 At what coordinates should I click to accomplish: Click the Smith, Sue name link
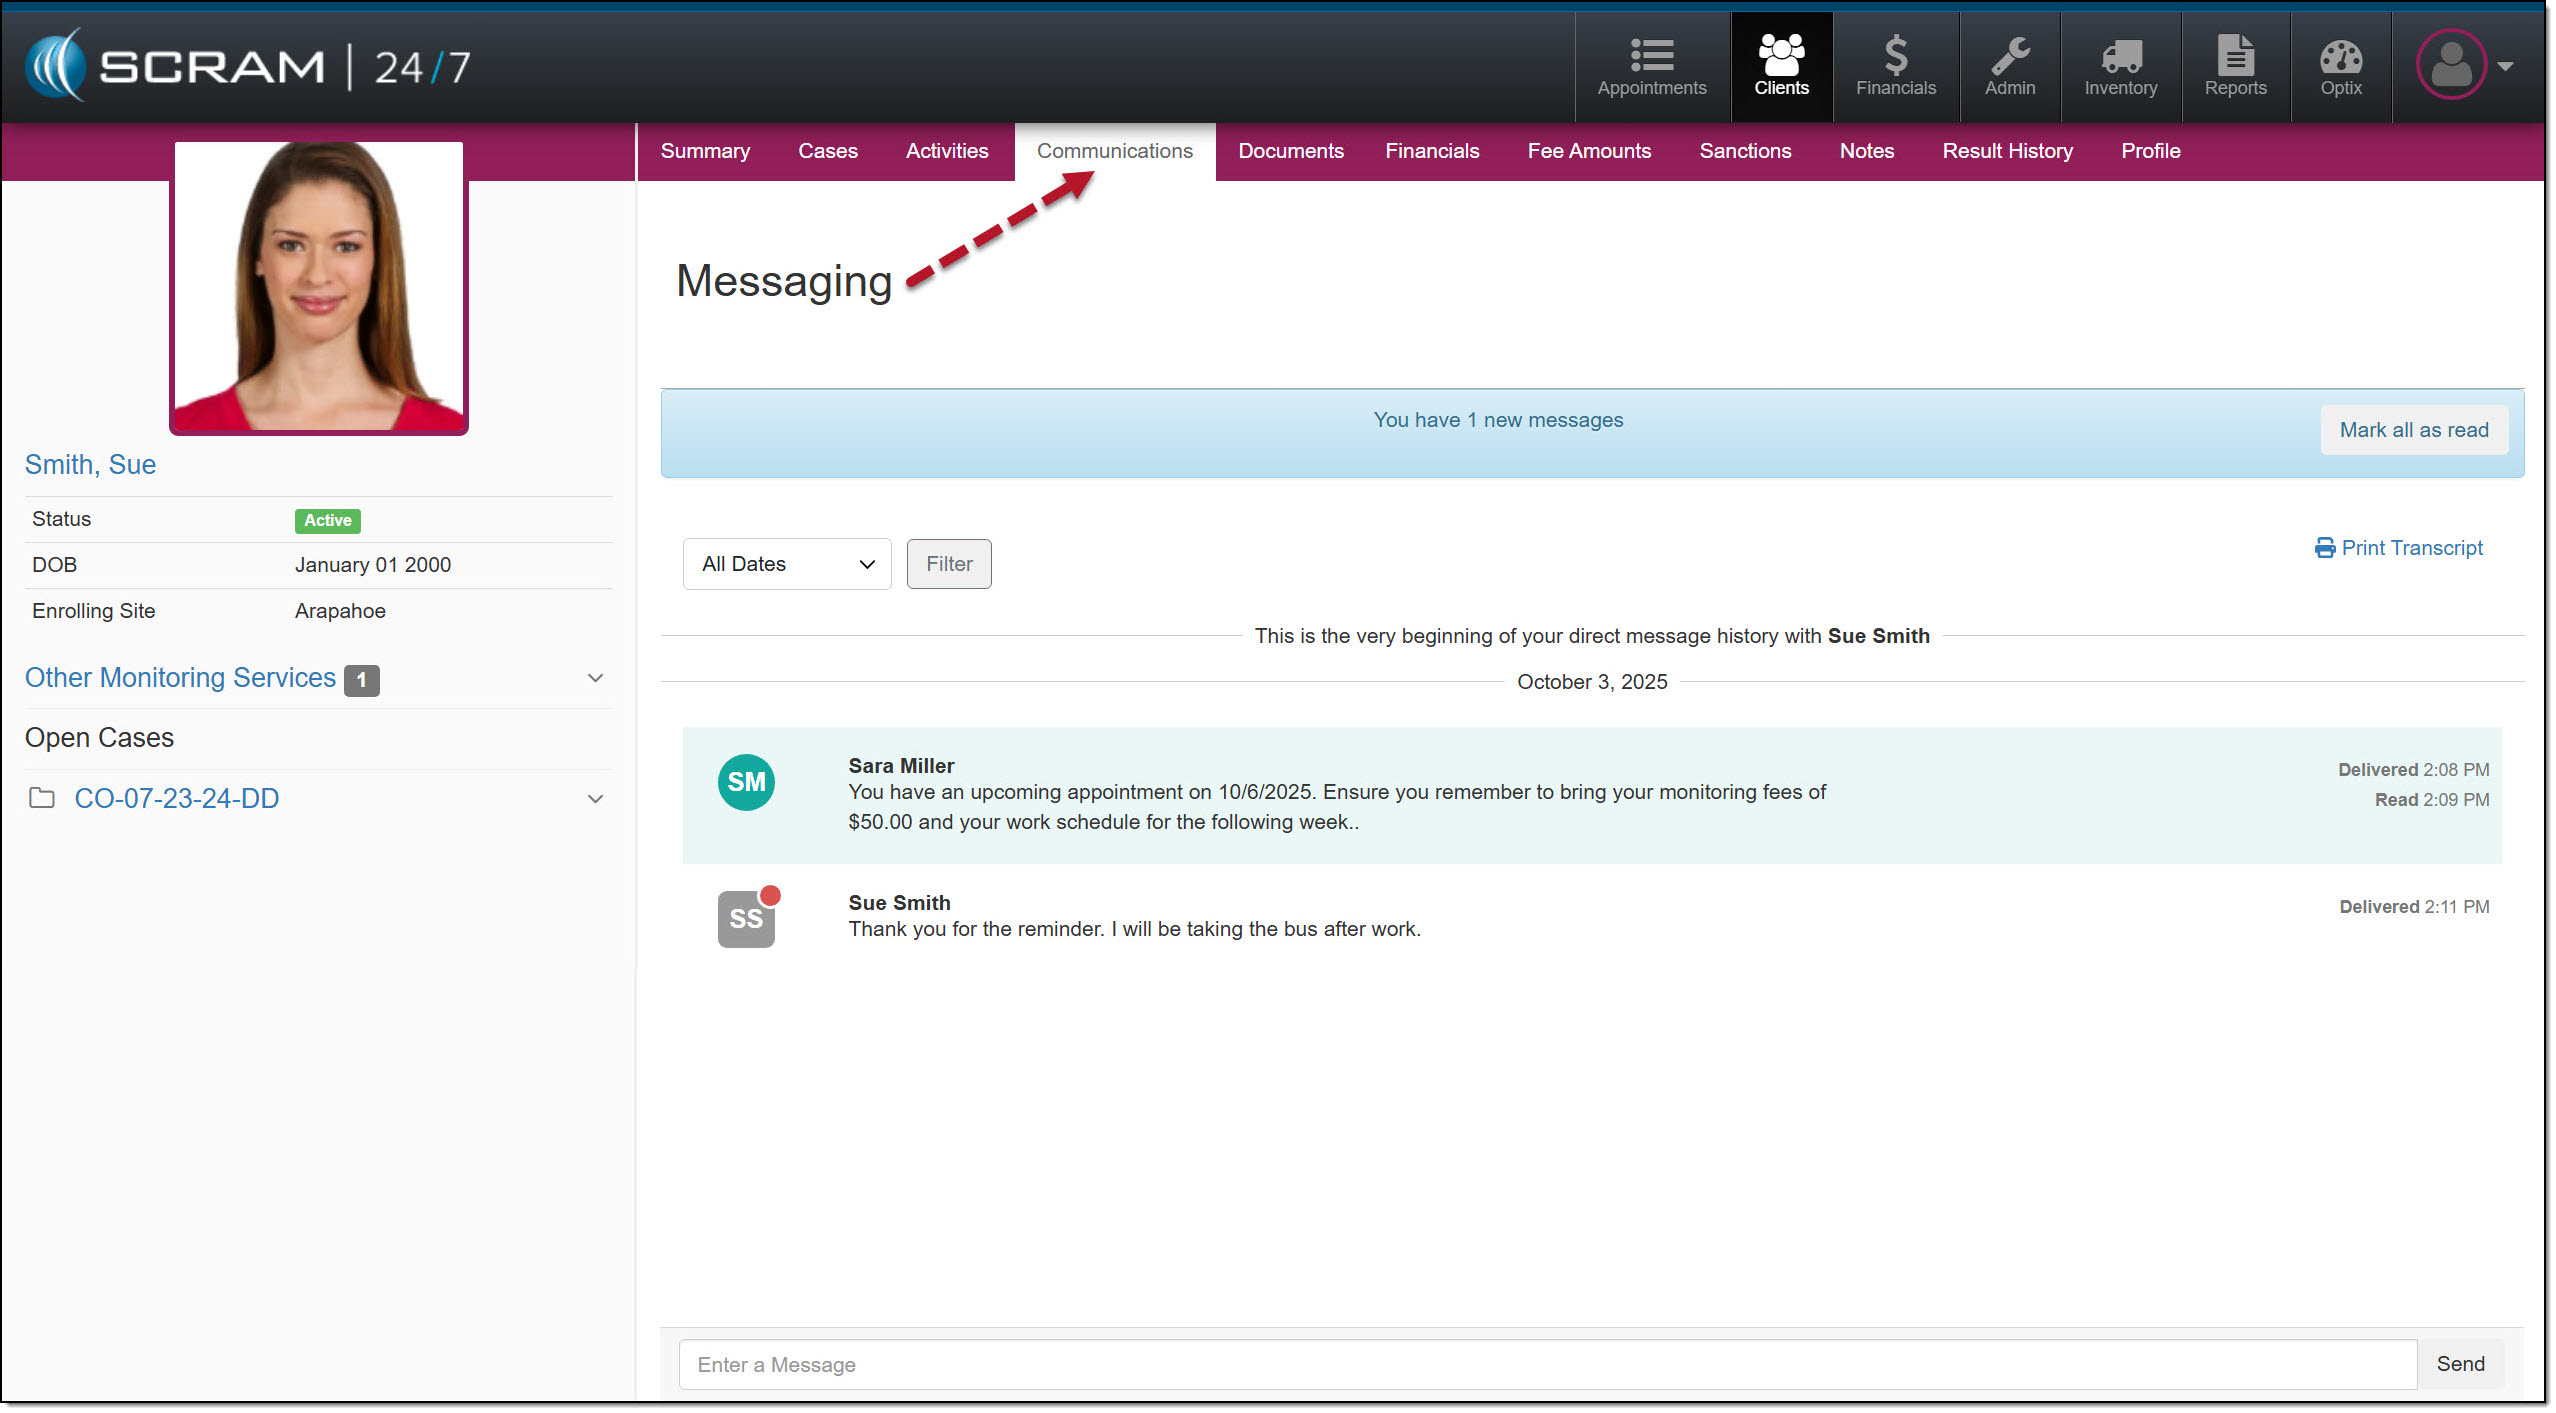pos(90,465)
